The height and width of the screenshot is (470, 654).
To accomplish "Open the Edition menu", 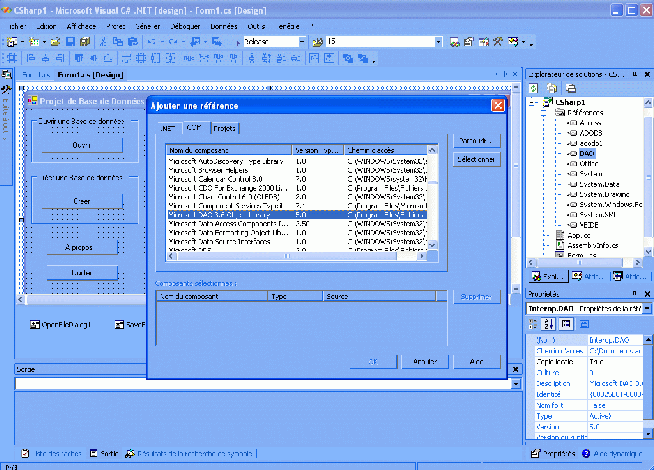I will [x=46, y=26].
